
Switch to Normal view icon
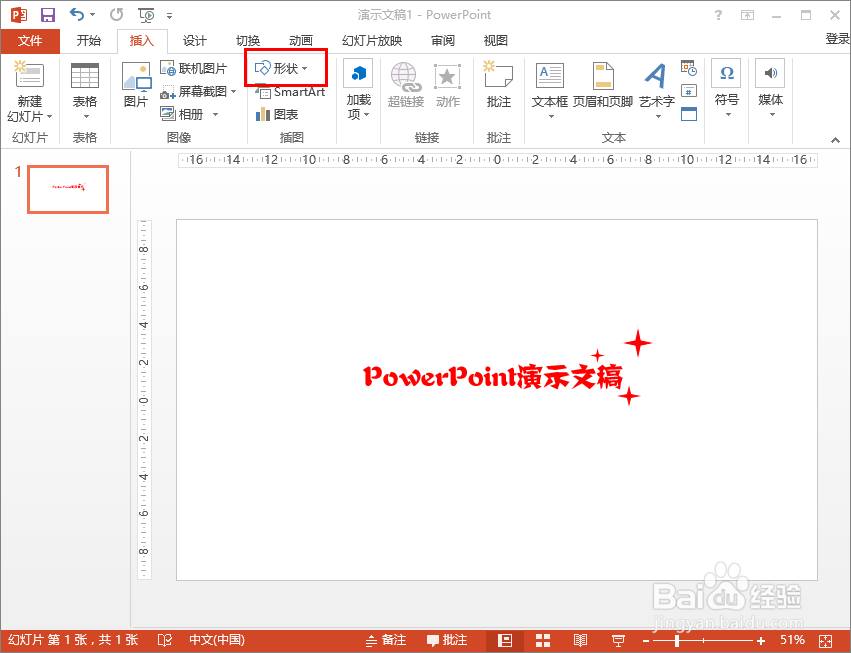tap(505, 641)
